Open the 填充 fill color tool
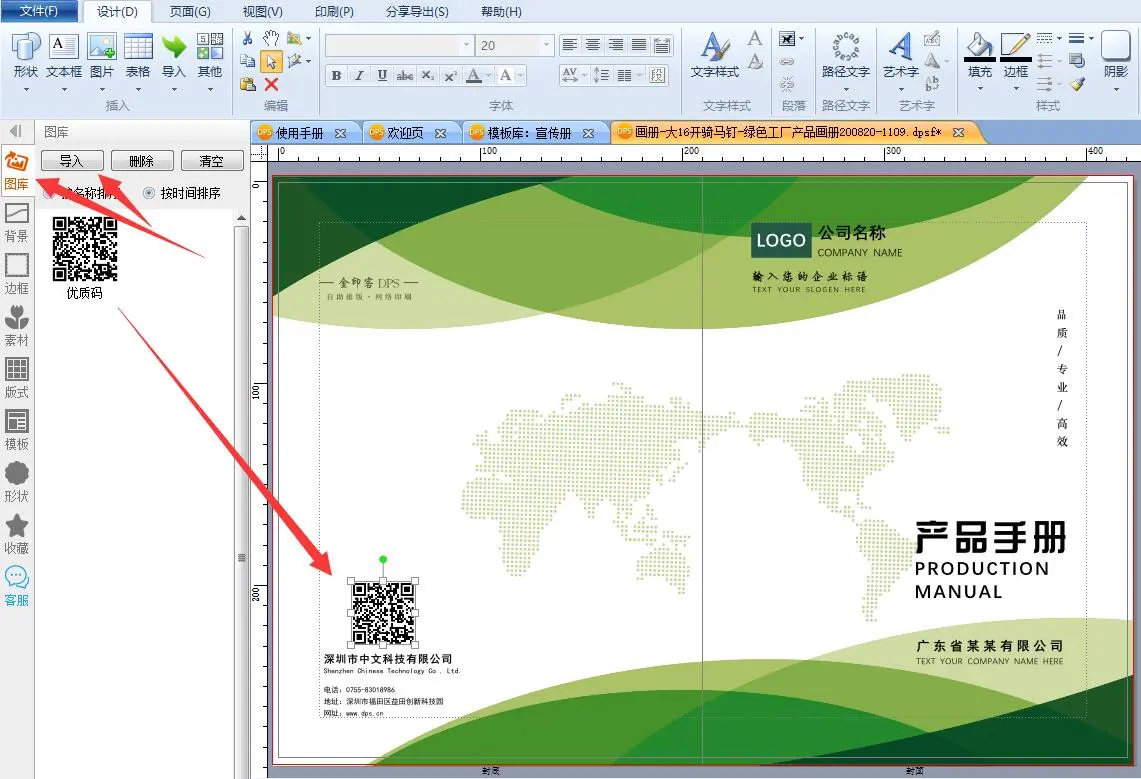 click(979, 56)
